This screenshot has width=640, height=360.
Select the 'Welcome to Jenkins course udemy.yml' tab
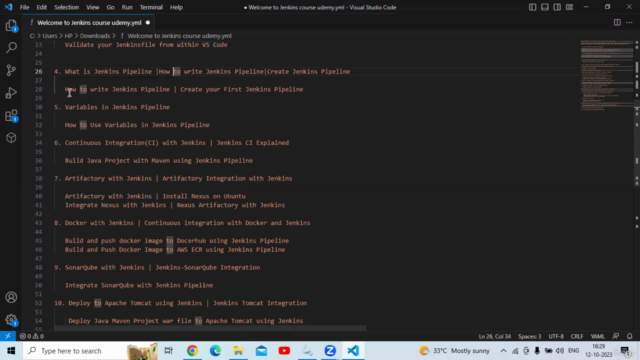click(89, 22)
